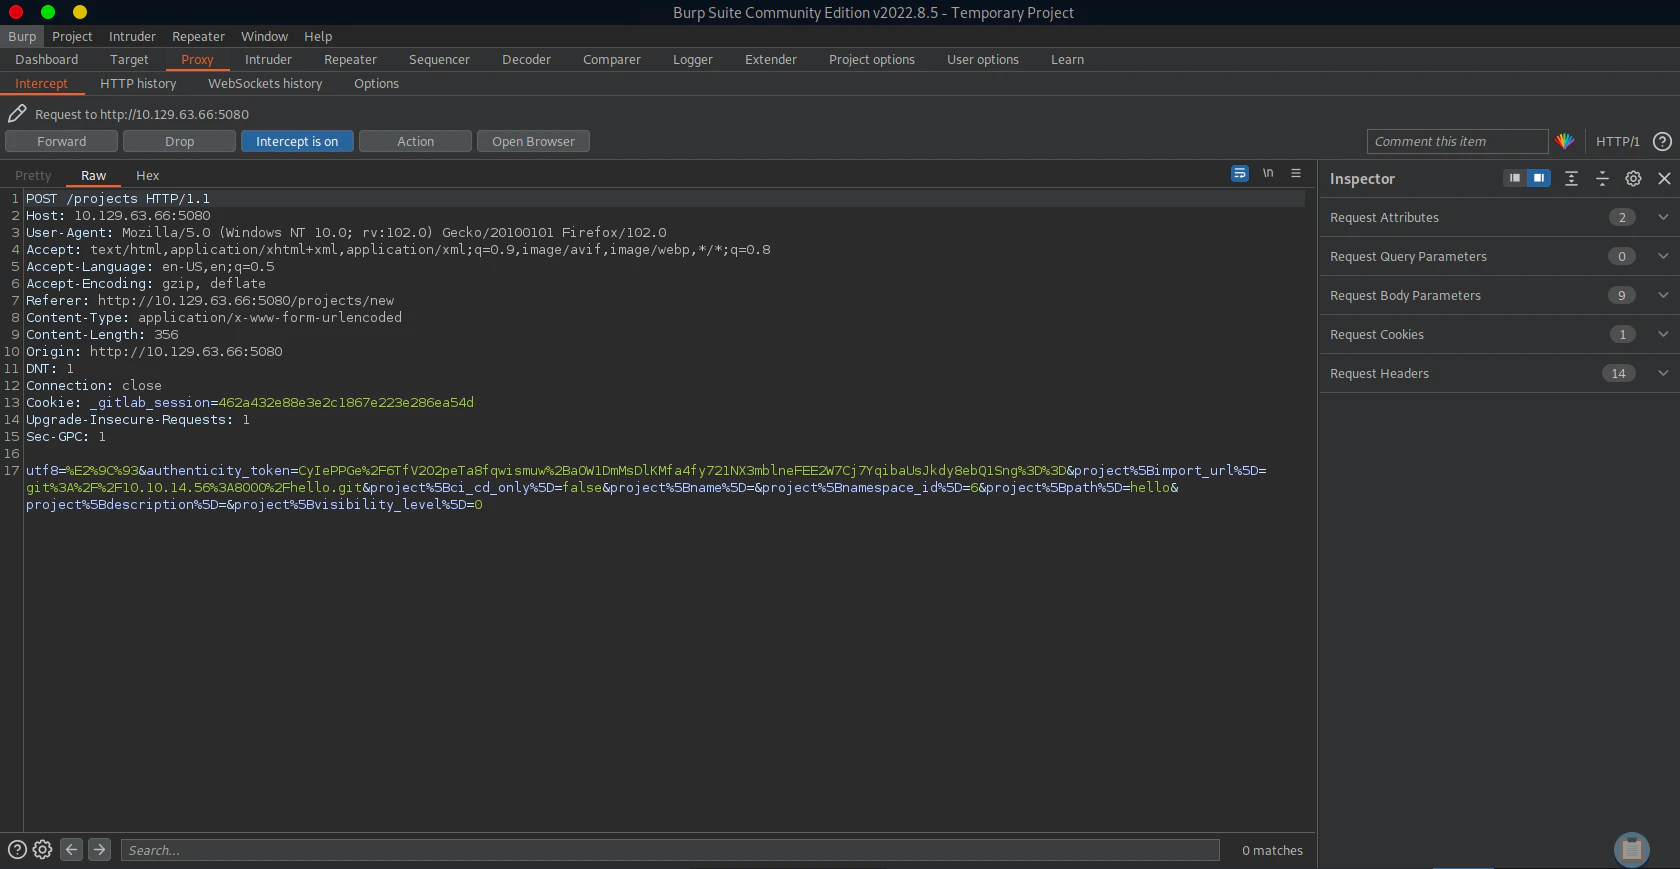Open the highlight color picker icon
This screenshot has height=869, width=1680.
(1565, 141)
